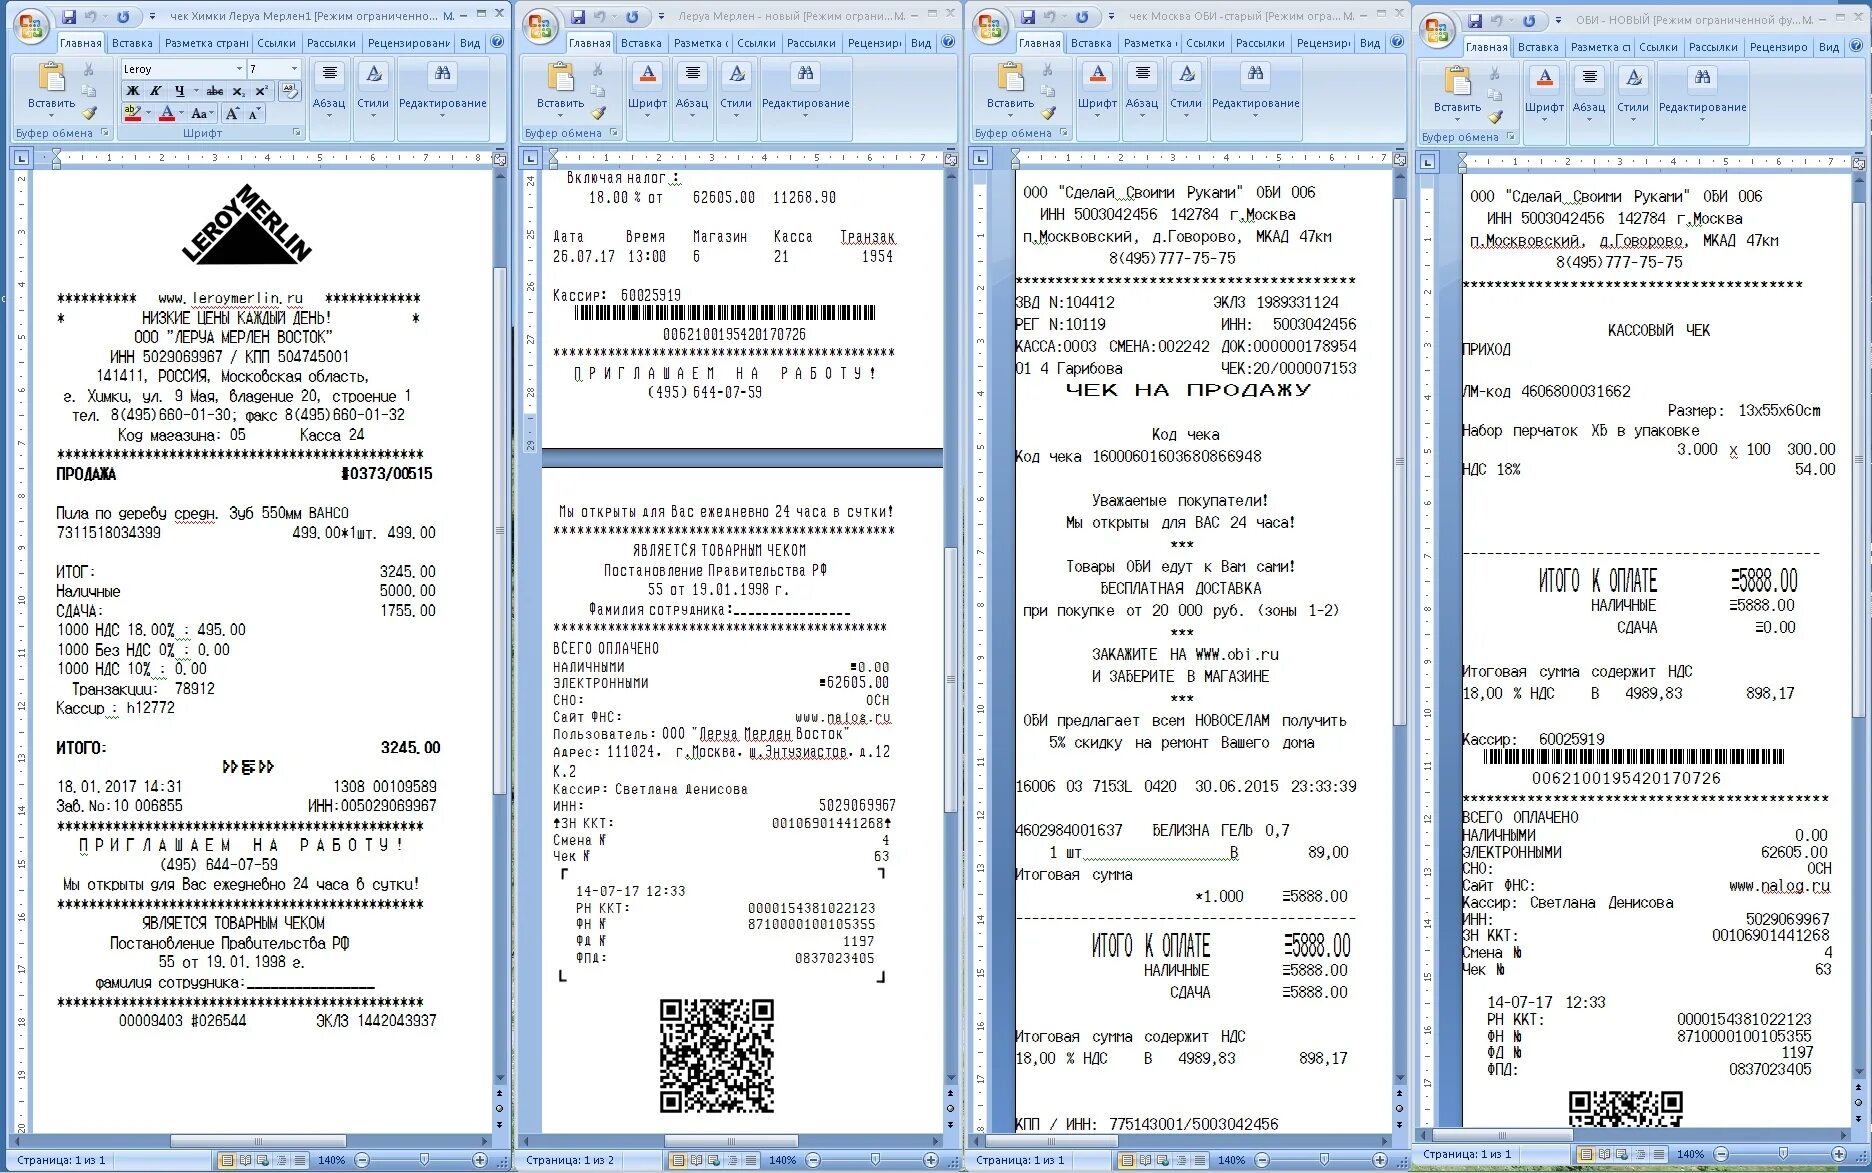The width and height of the screenshot is (1872, 1173).
Task: Click 140% zoom level in ОБИ -старый window
Action: (x=1231, y=1160)
